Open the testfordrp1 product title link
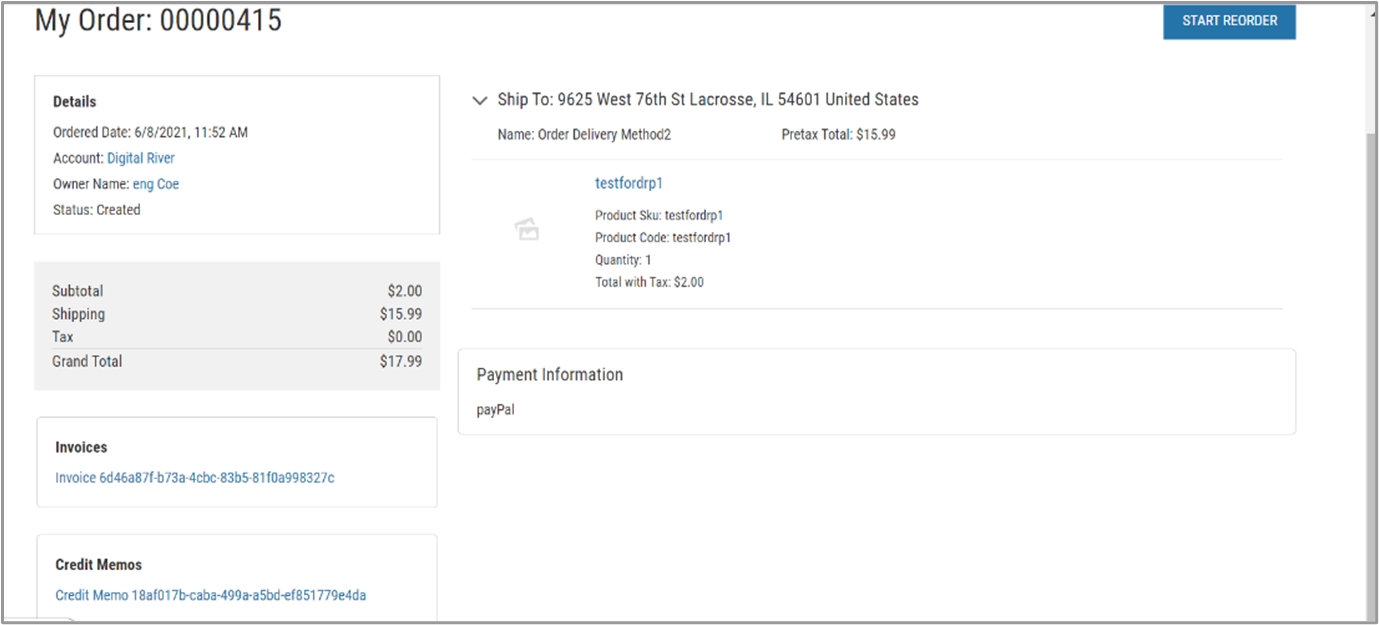This screenshot has height=625, width=1379. coord(629,183)
